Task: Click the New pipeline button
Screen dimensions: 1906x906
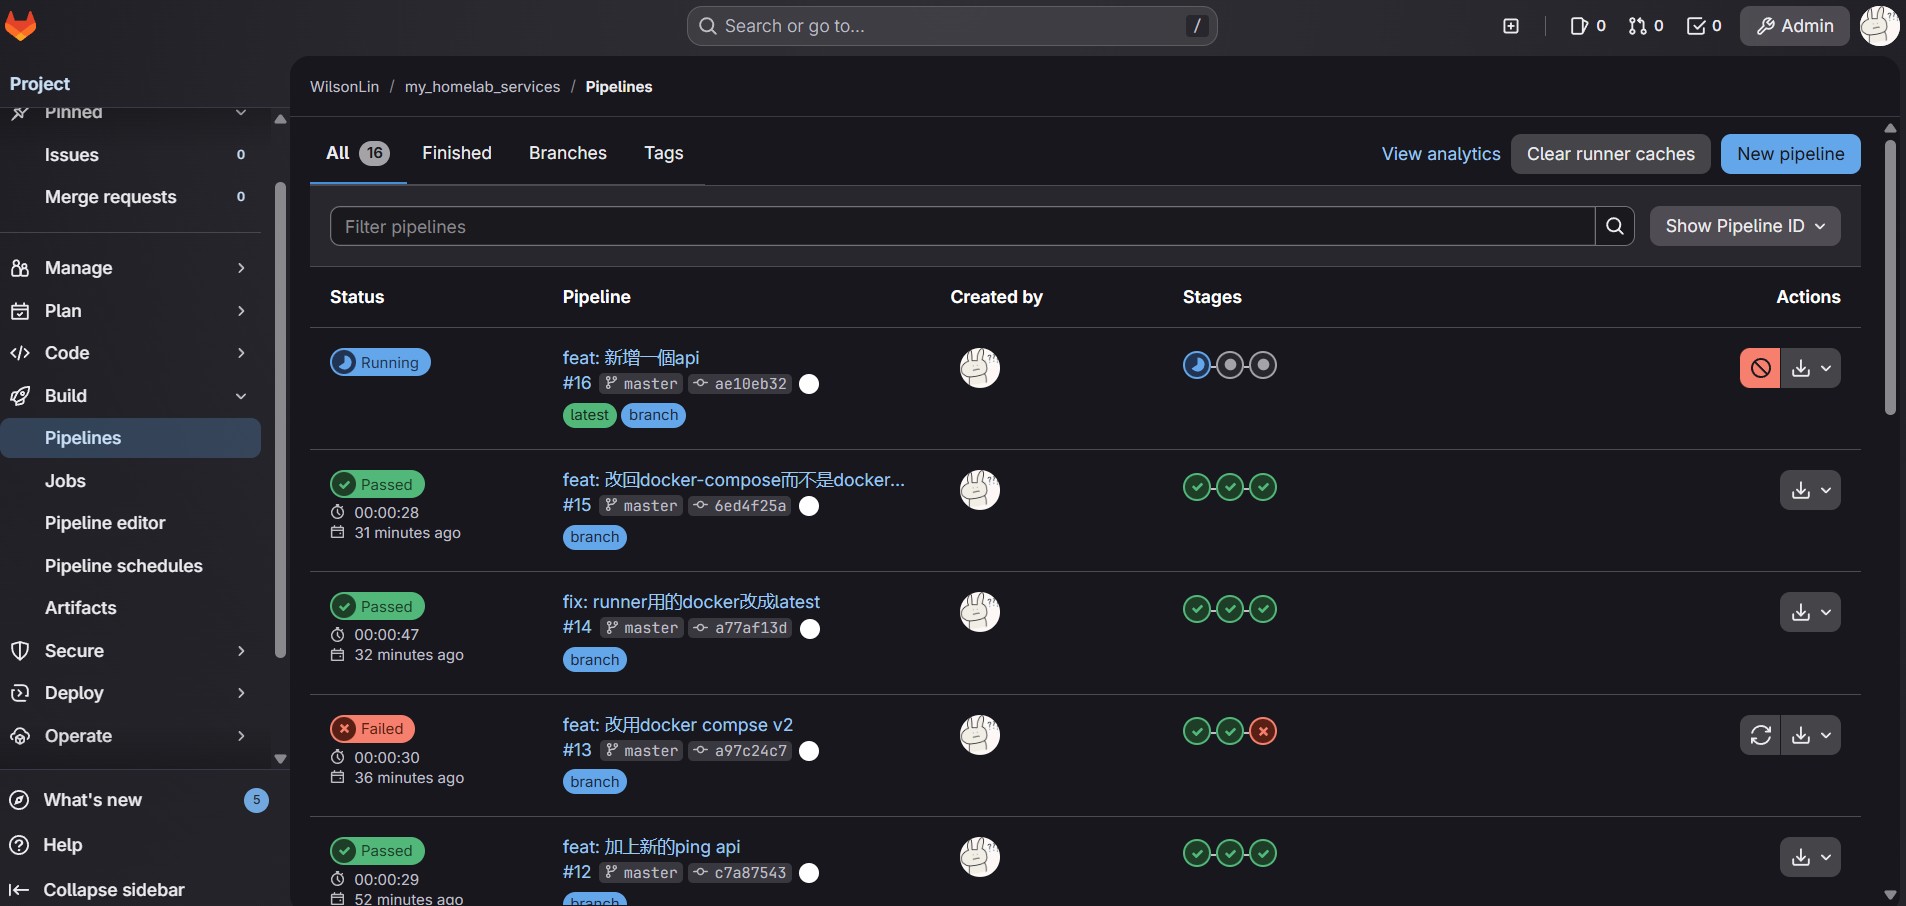Action: [1790, 154]
